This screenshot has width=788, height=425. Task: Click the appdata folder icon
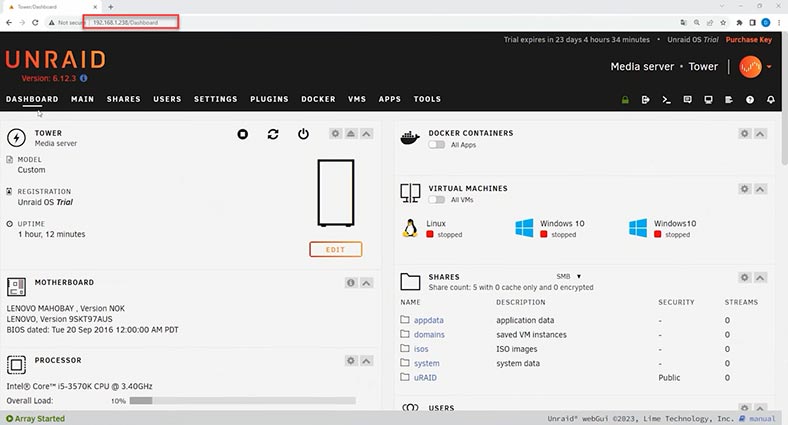pyautogui.click(x=405, y=320)
